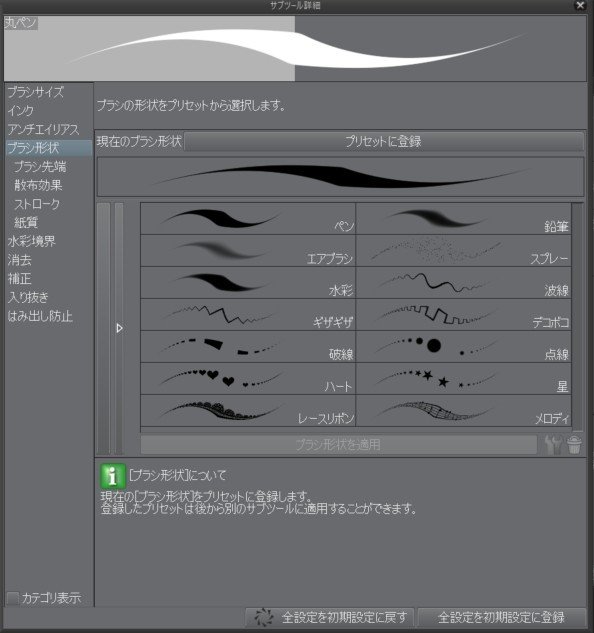Viewport: 594px width, 633px height.
Task: Open the インク category
Action: (49, 111)
